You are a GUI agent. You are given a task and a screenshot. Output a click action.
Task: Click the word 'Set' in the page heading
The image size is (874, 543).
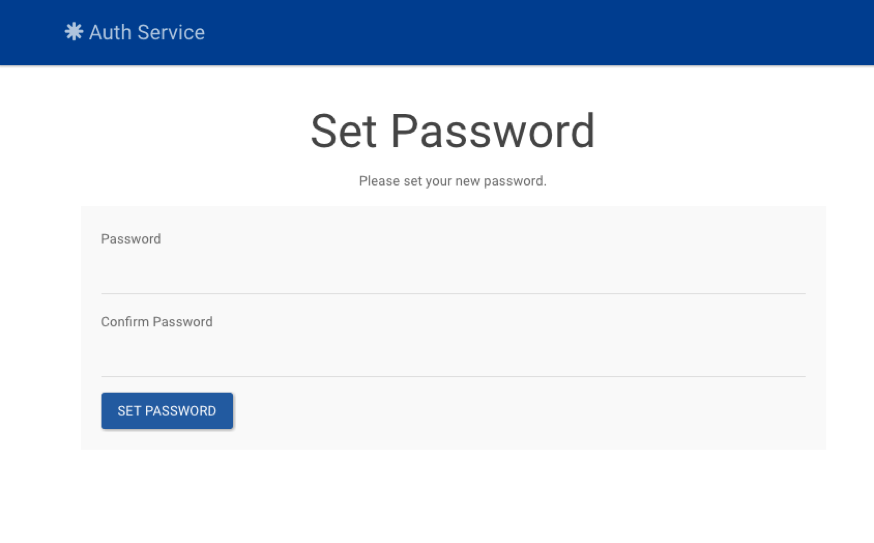click(344, 131)
